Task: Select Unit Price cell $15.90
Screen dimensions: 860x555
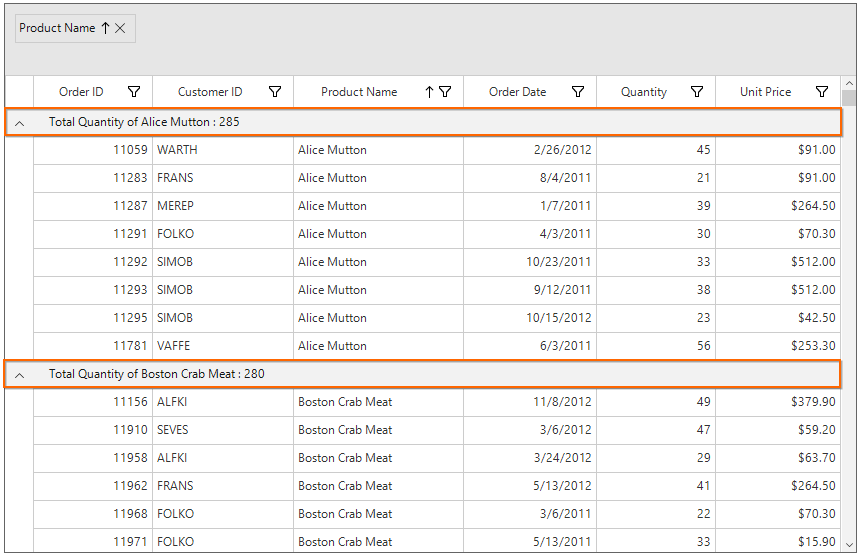Action: pos(778,541)
